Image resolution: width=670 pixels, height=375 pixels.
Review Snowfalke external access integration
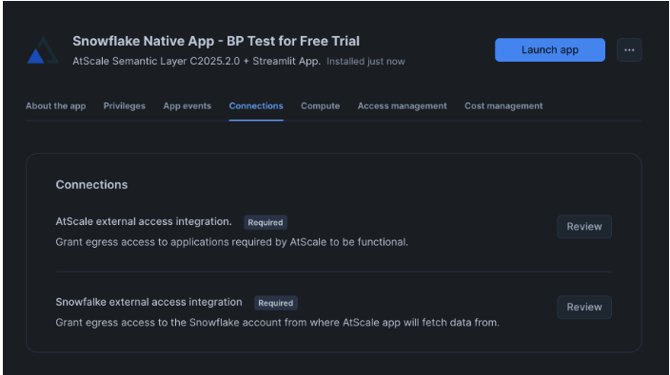[584, 307]
